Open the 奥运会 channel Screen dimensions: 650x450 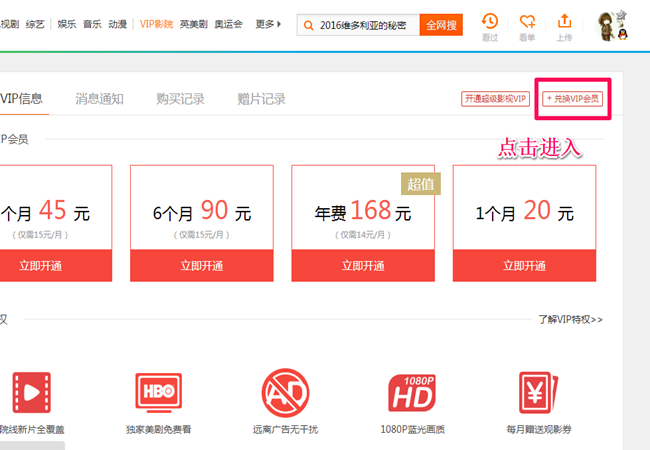click(228, 24)
